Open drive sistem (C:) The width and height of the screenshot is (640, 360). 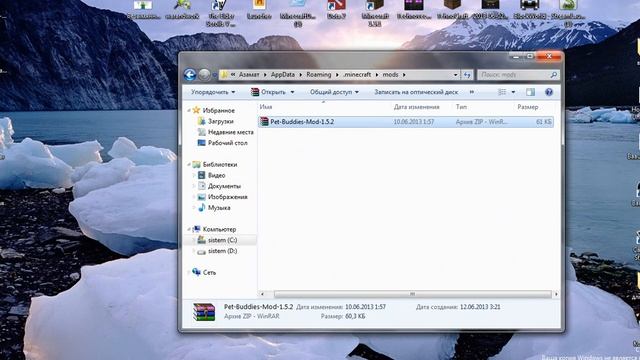(x=222, y=240)
